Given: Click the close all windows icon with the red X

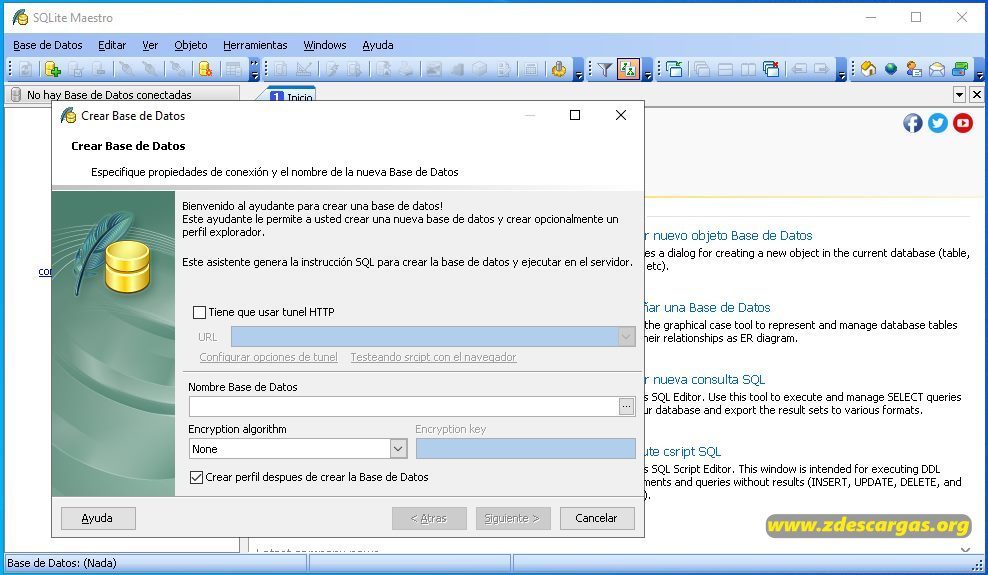Looking at the screenshot, I should pyautogui.click(x=771, y=69).
